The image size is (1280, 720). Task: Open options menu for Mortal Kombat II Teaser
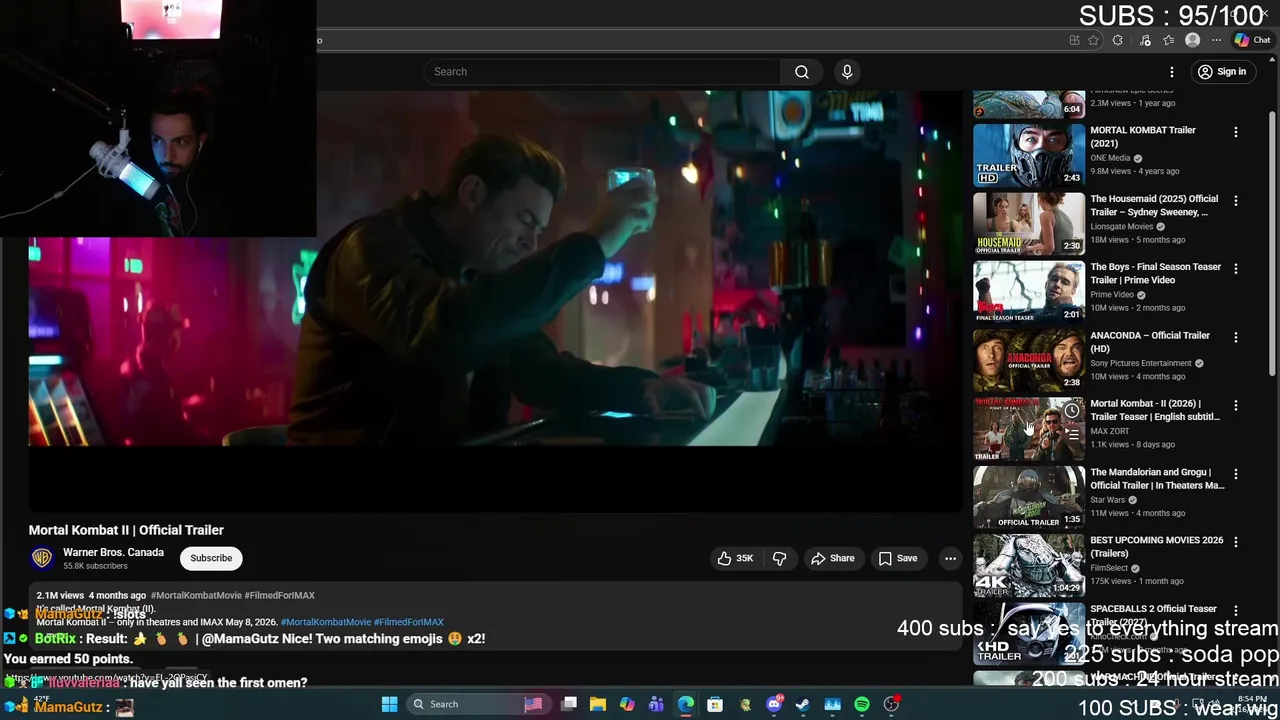point(1236,405)
